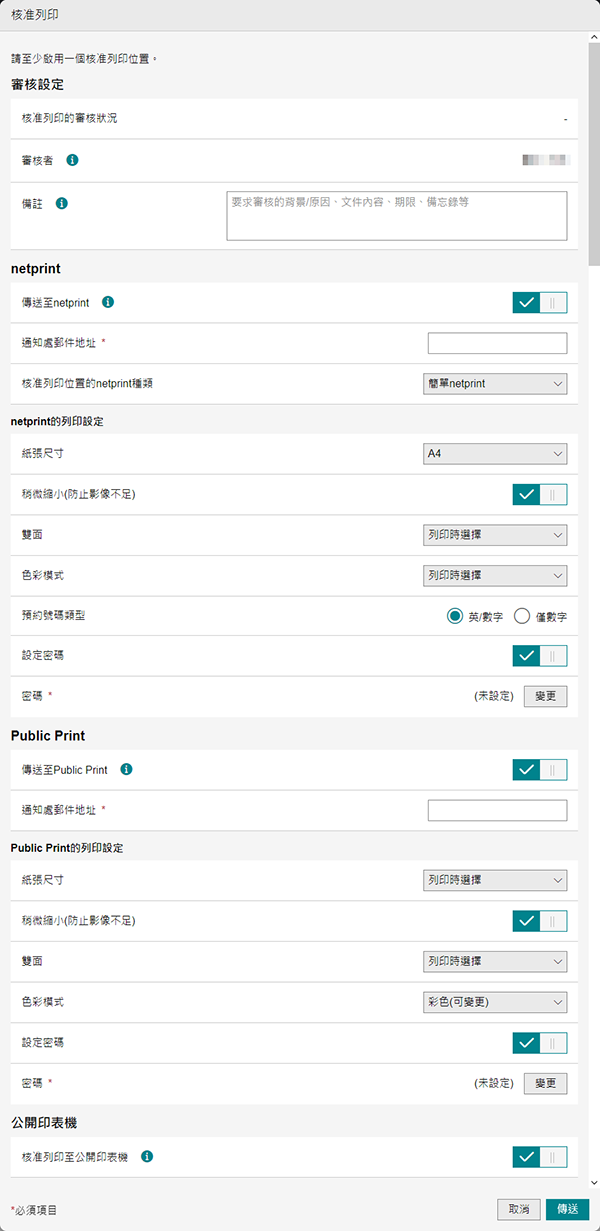Click 傳送 button to submit
The image size is (600, 1231).
[567, 1209]
